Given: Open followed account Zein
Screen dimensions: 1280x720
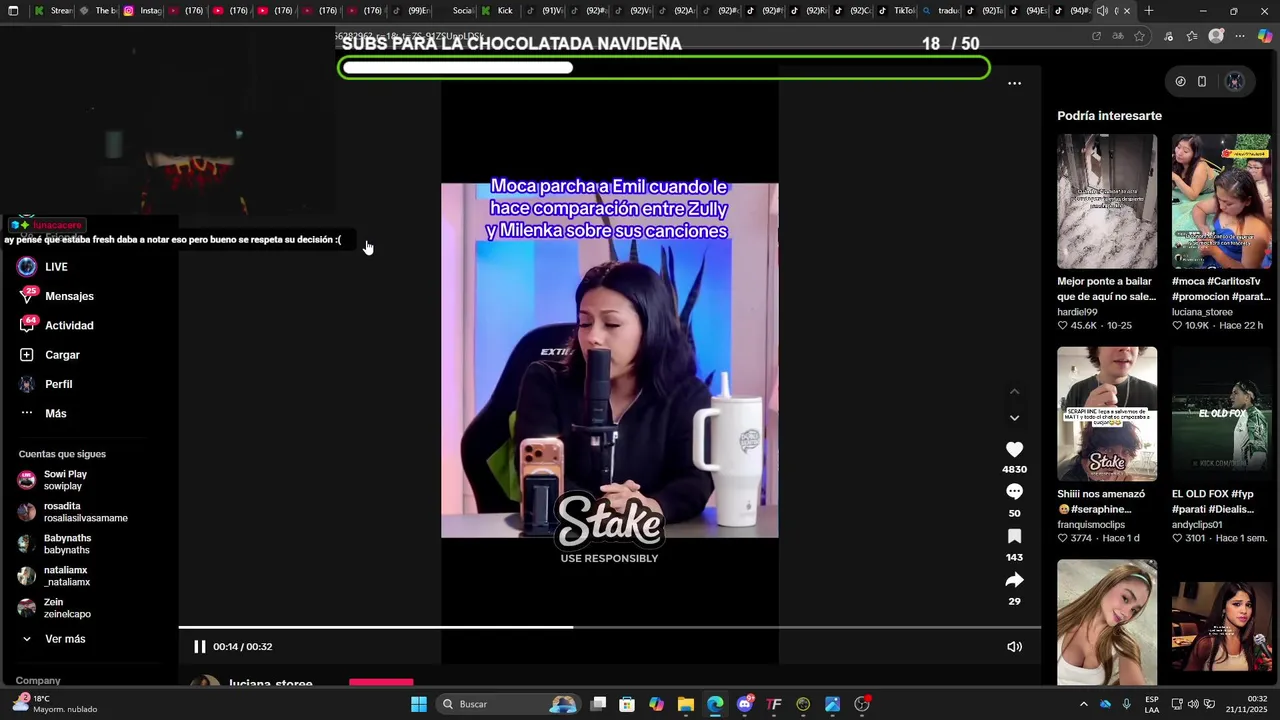Looking at the screenshot, I should [66, 608].
